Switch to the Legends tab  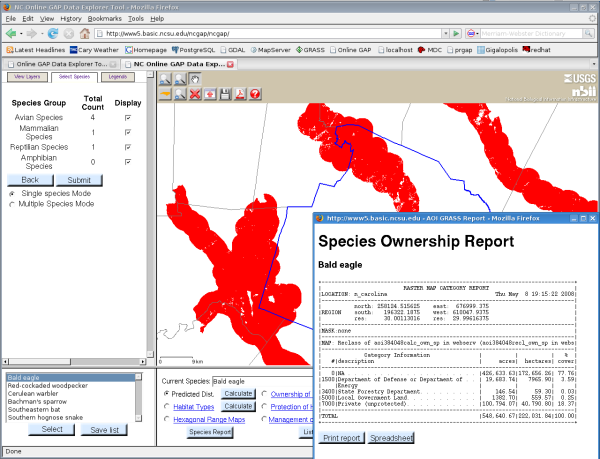coord(117,77)
